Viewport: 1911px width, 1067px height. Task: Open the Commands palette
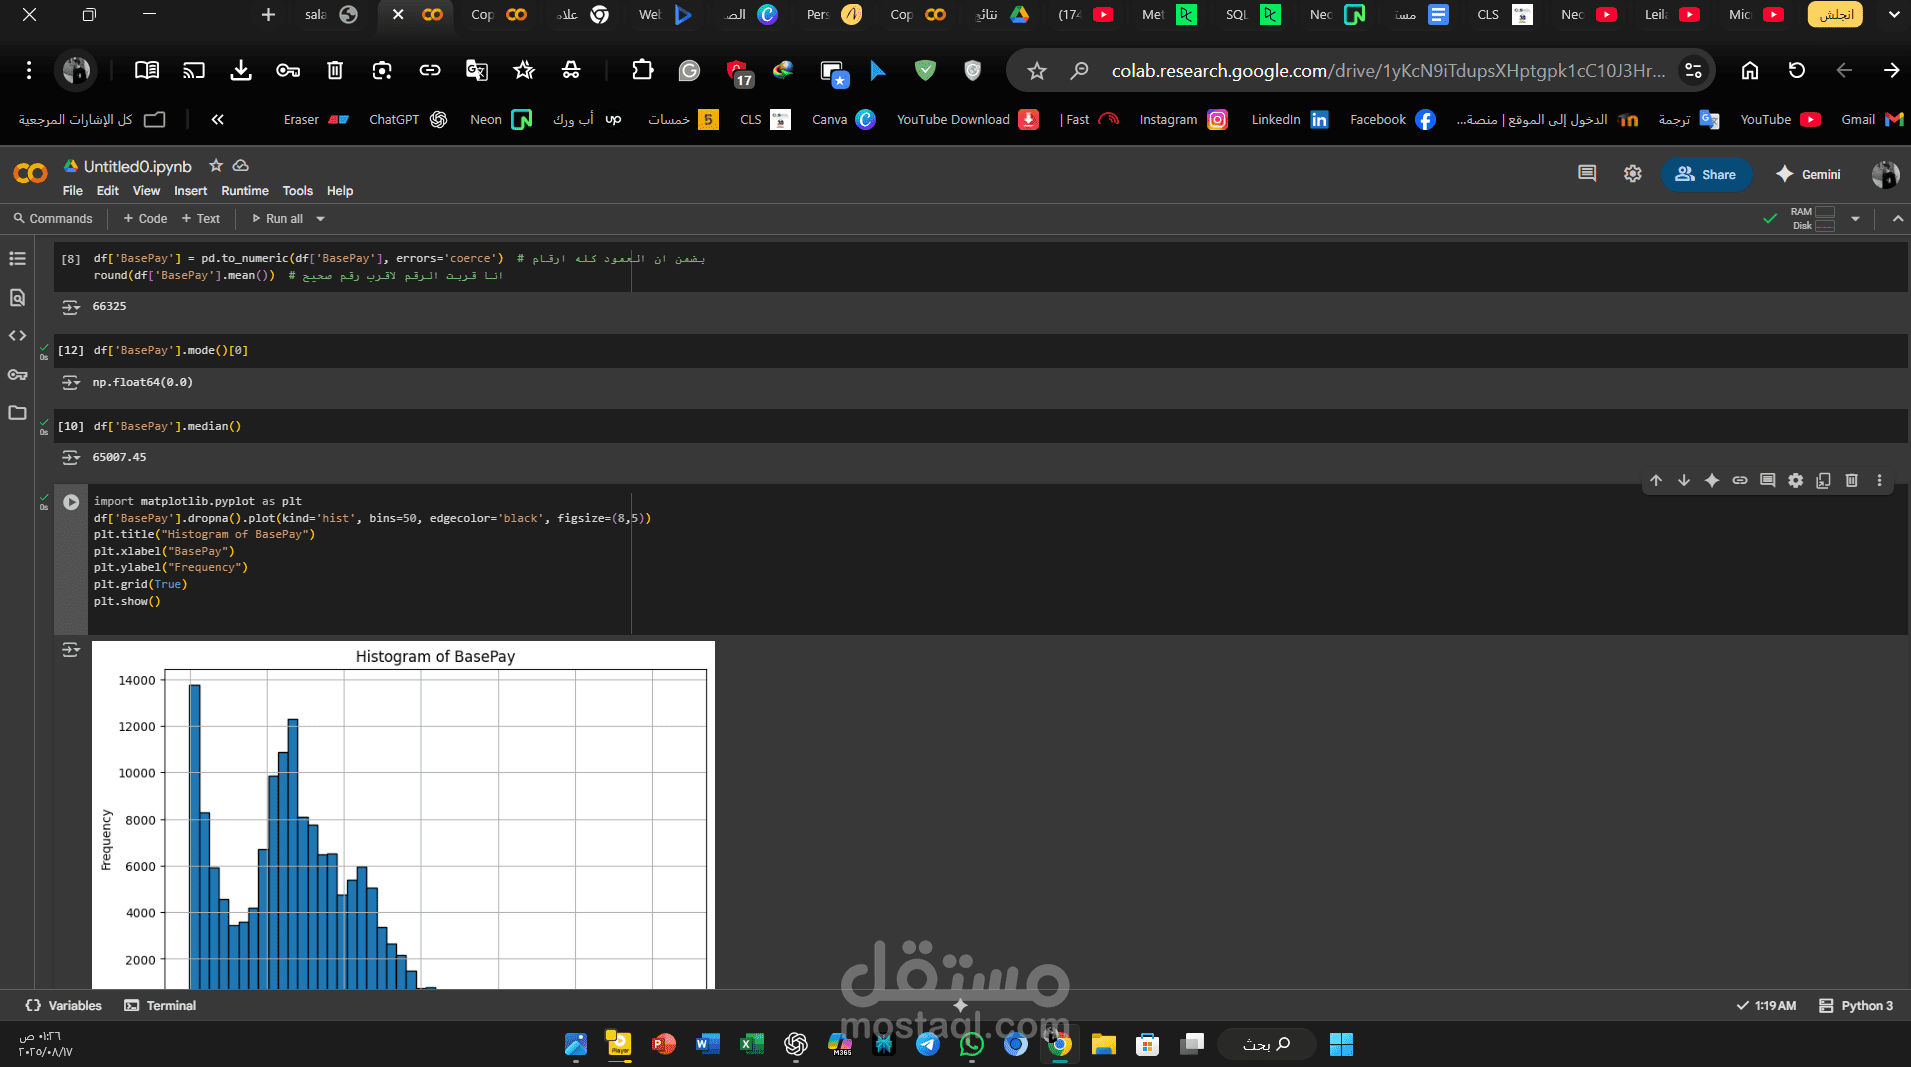(53, 219)
